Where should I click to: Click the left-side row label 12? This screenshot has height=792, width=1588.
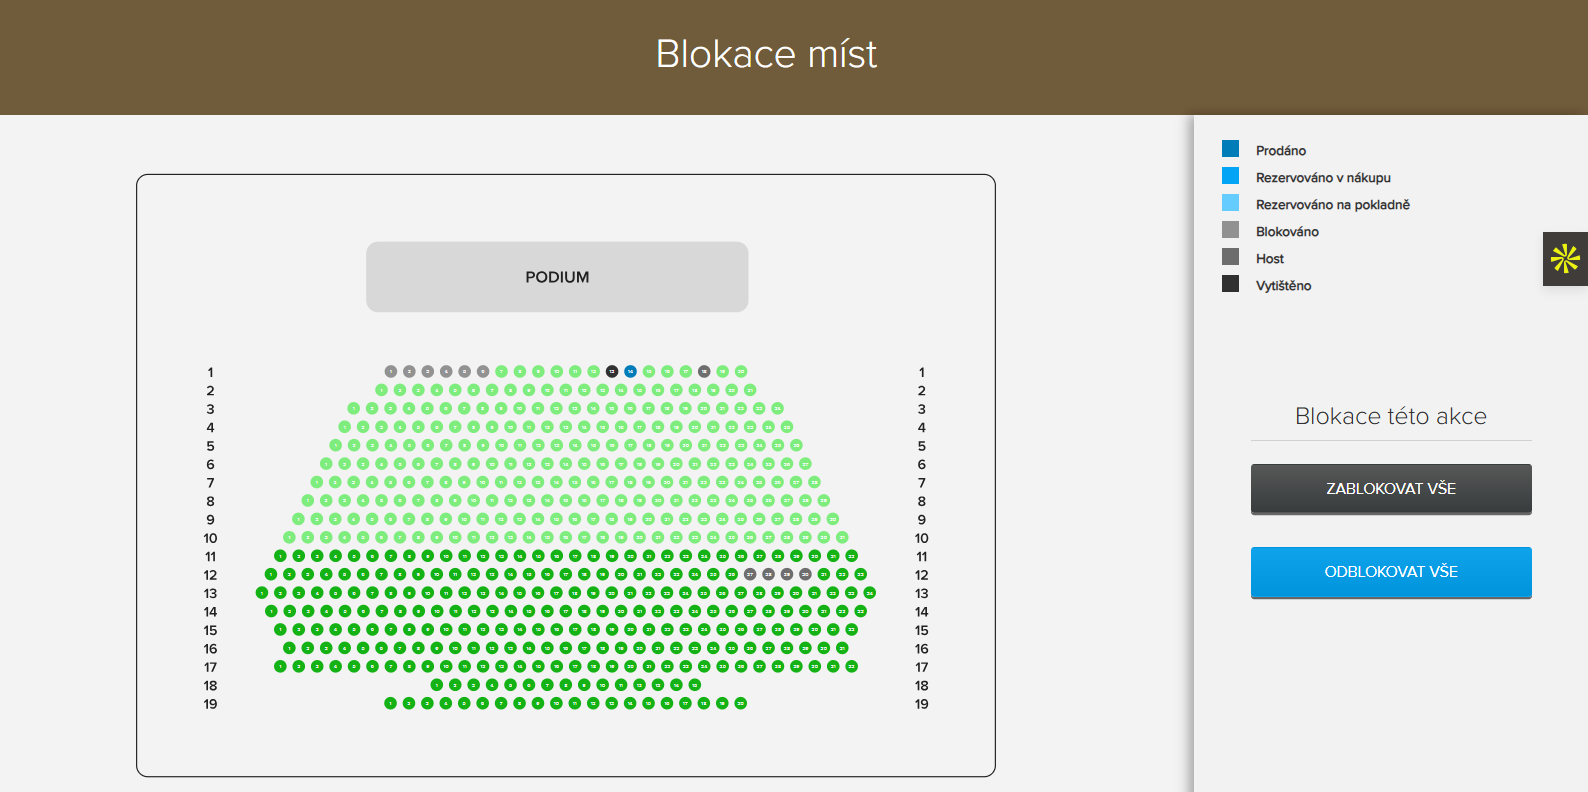click(210, 575)
